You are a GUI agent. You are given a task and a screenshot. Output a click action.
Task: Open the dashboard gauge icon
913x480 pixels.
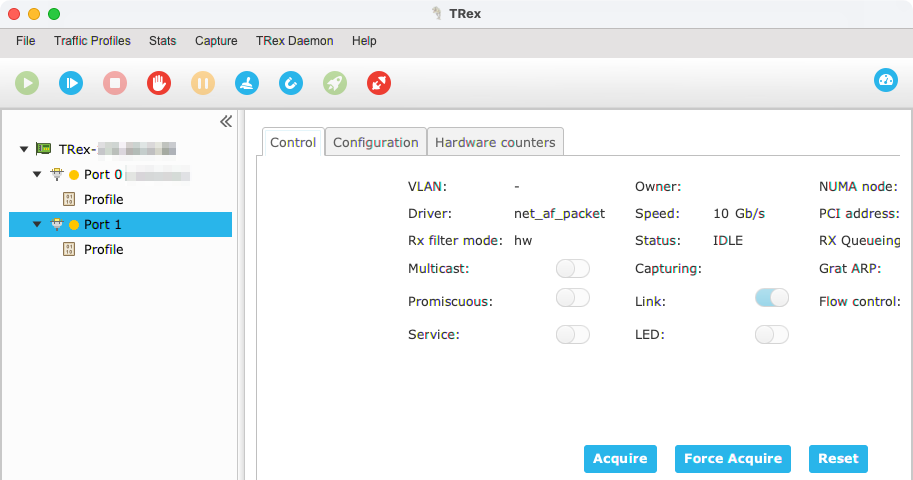pos(886,80)
